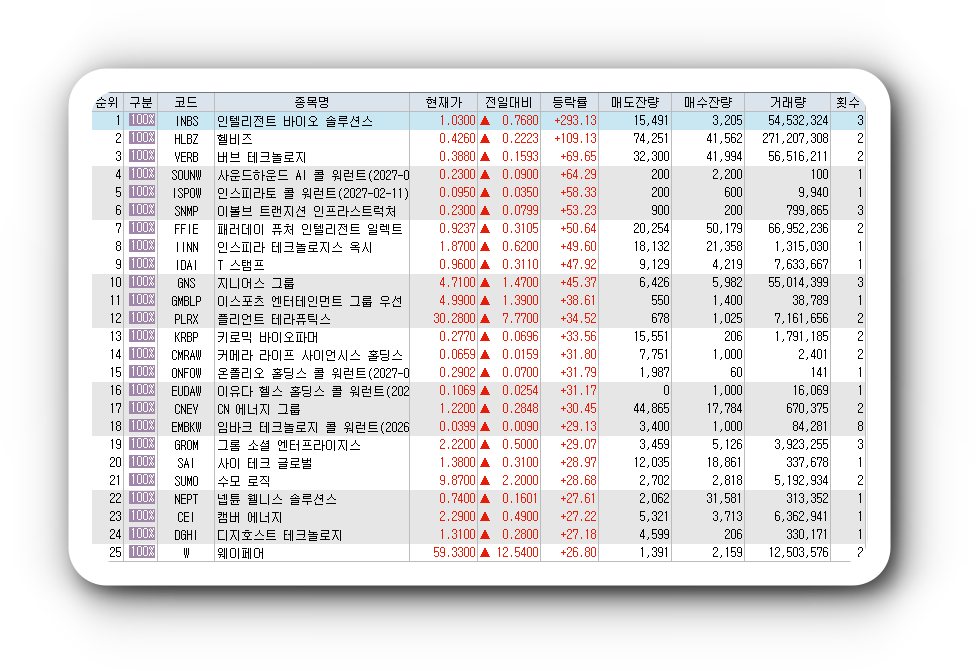This screenshot has height=671, width=976.
Task: Select ticker code GMBLP
Action: pos(186,301)
